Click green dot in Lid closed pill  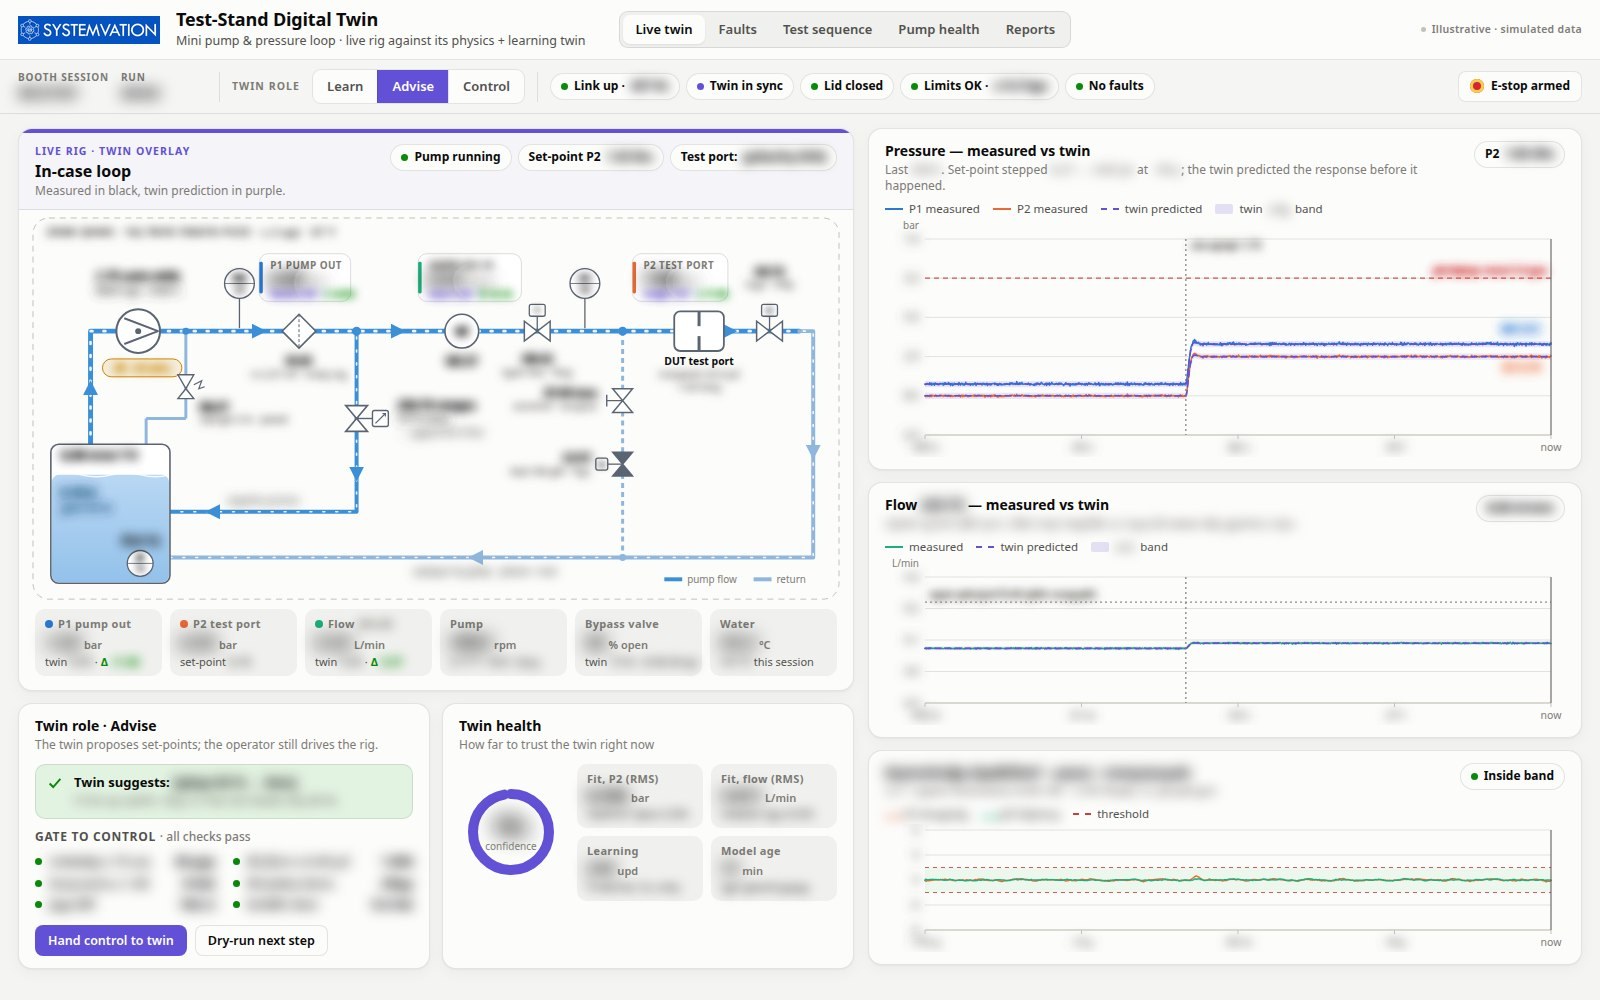814,86
